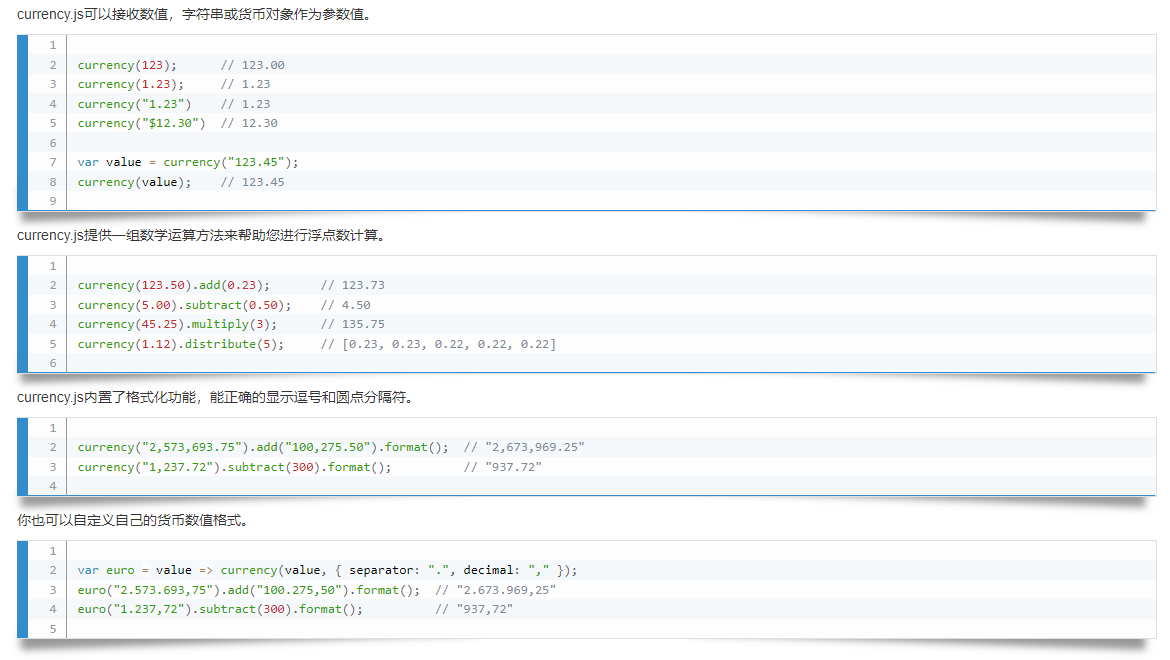Click the comment '// 135.75'
Viewport: 1170px width, 660px height.
click(x=353, y=324)
